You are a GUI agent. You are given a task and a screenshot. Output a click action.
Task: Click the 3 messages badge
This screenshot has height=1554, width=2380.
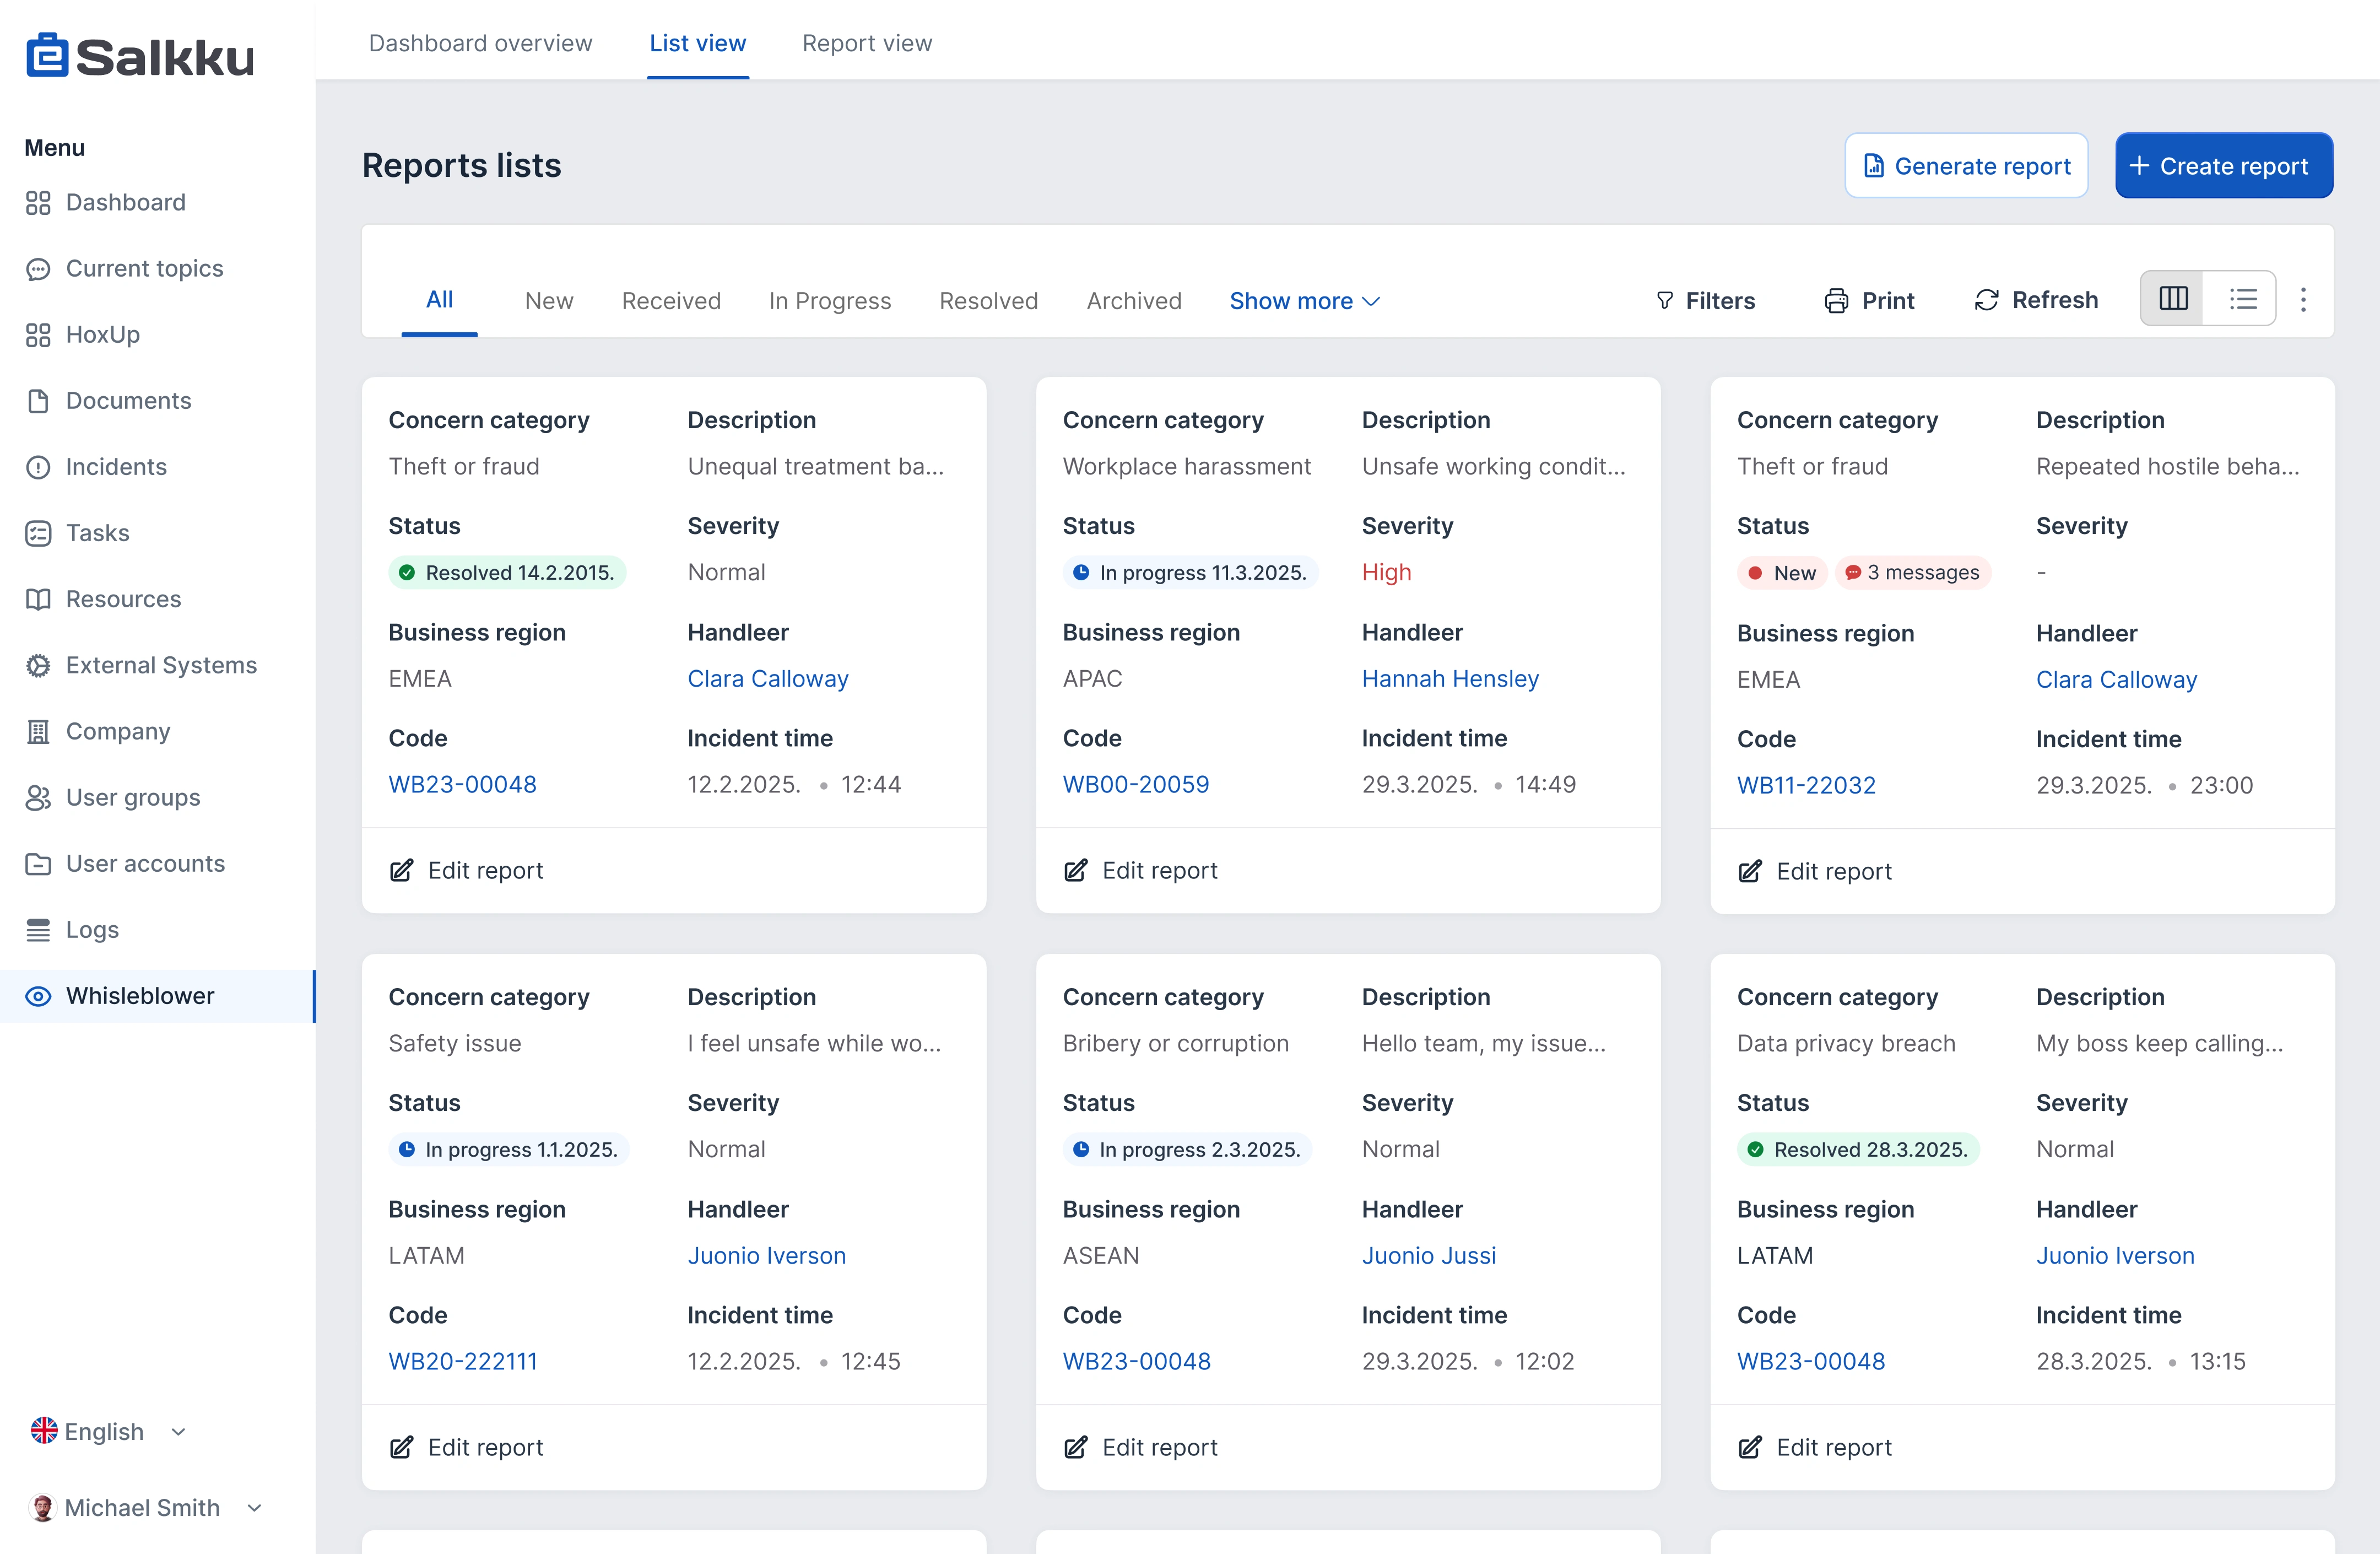pyautogui.click(x=1912, y=573)
